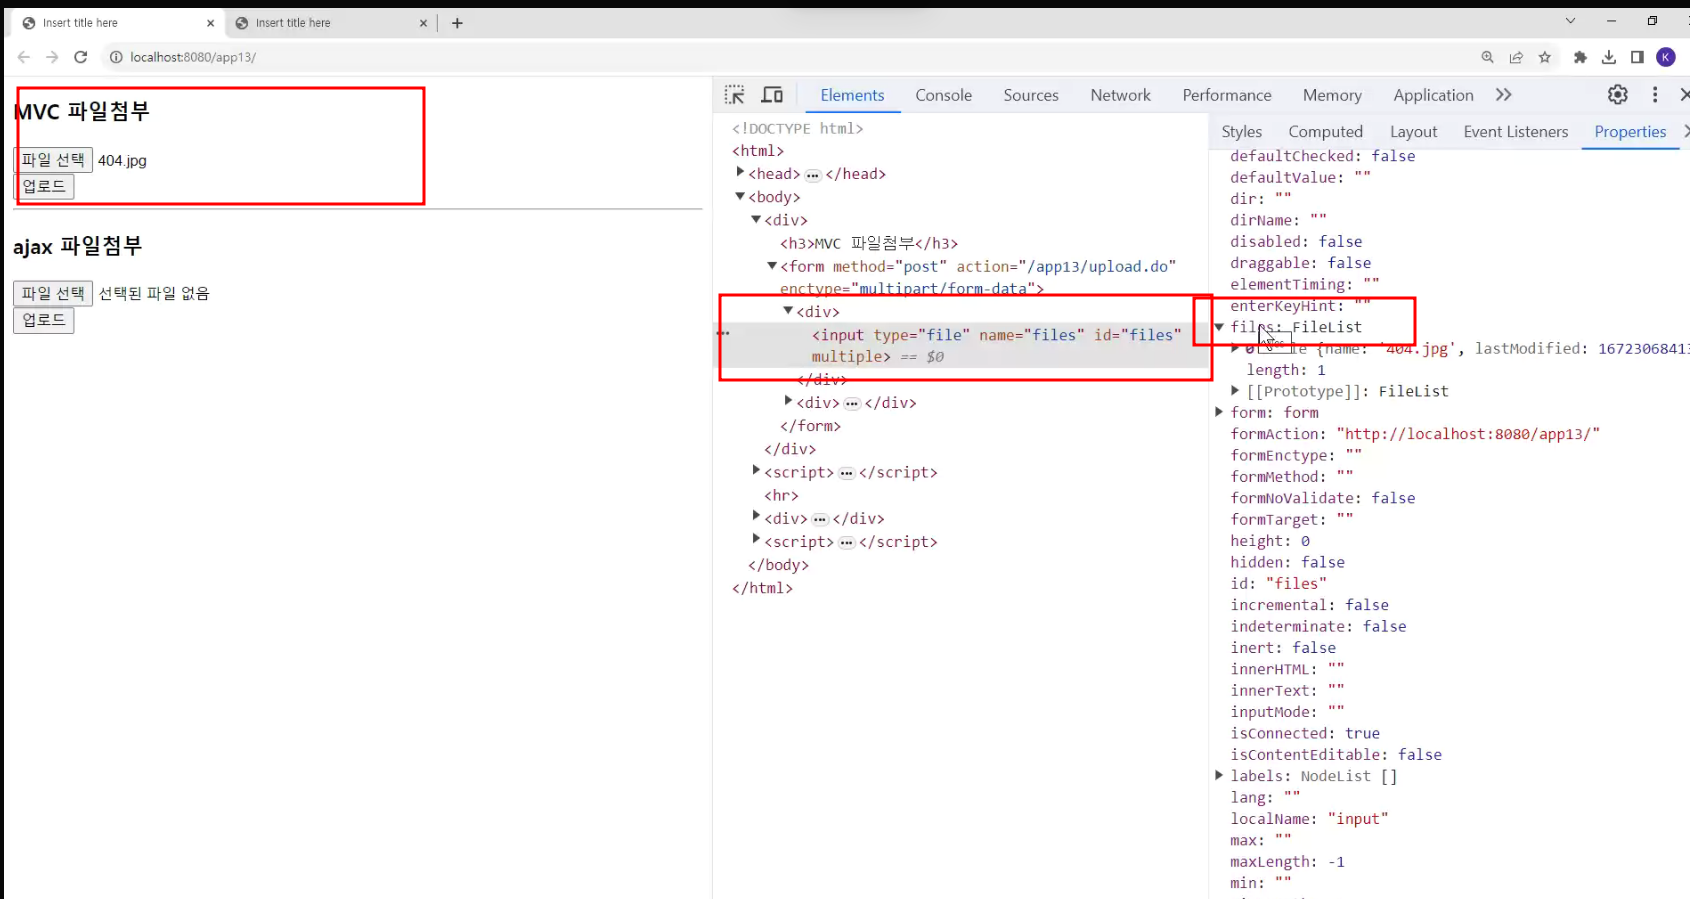Viewport: 1690px width, 899px height.
Task: Click the ajax 파일첨부 heading
Action: 78,246
